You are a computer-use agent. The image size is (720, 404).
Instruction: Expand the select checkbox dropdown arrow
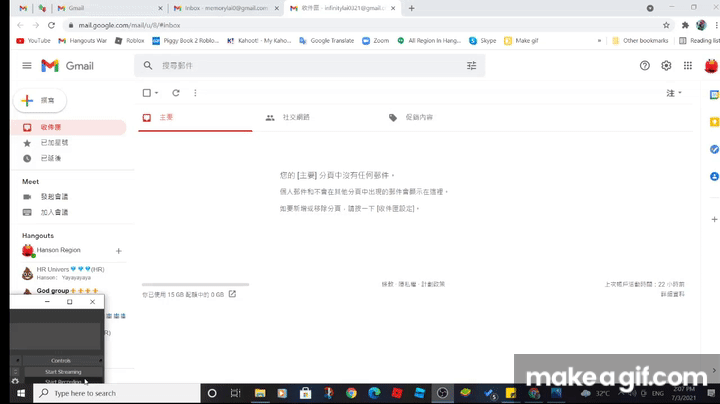pos(157,93)
